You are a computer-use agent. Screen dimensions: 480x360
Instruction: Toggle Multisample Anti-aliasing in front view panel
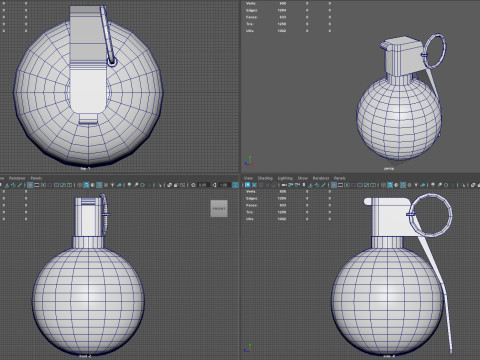[x=142, y=185]
